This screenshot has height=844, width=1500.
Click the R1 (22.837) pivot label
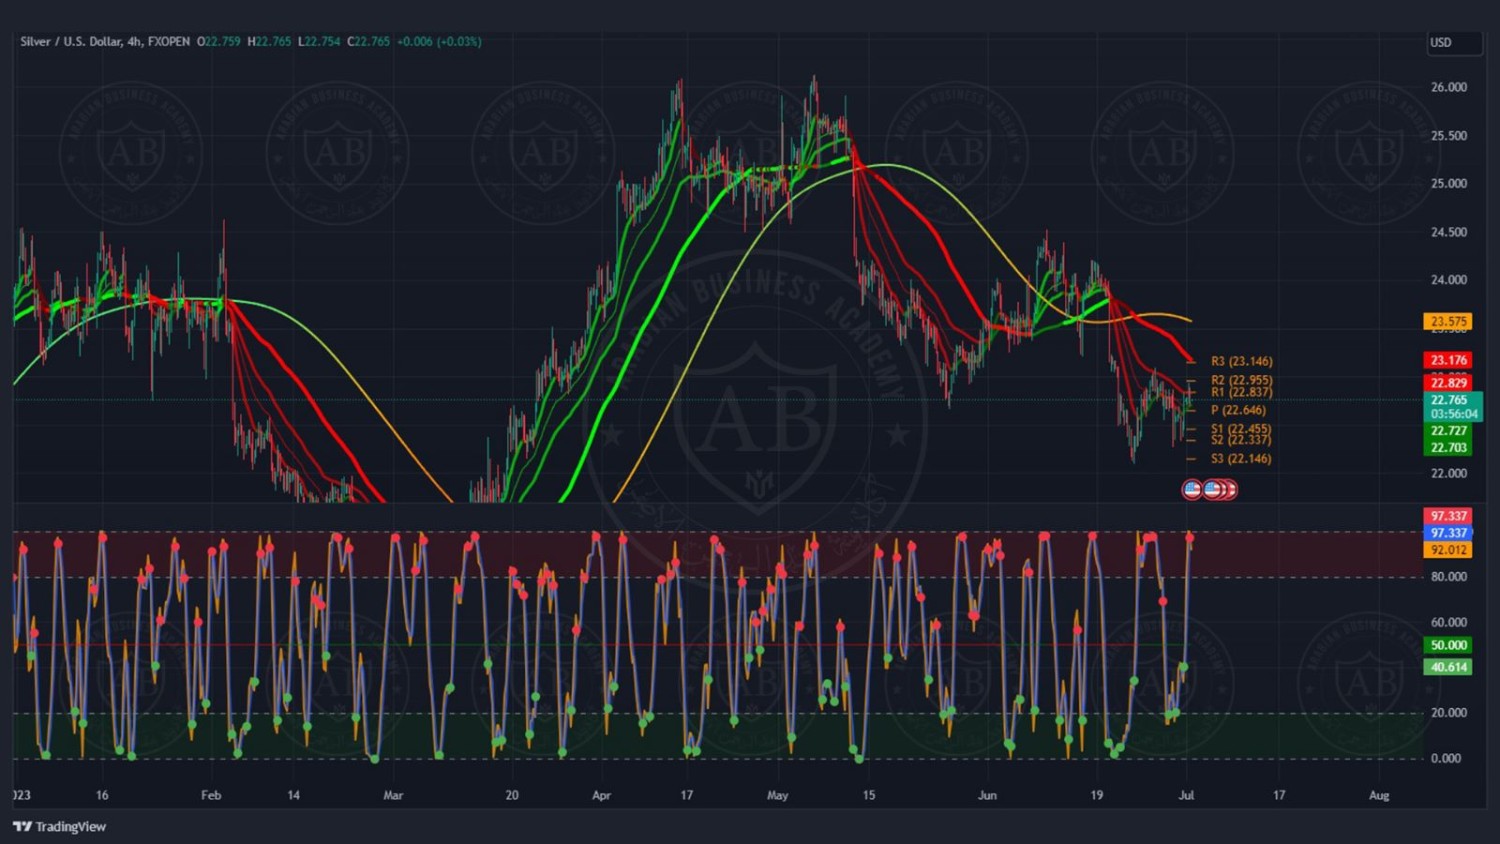1242,393
